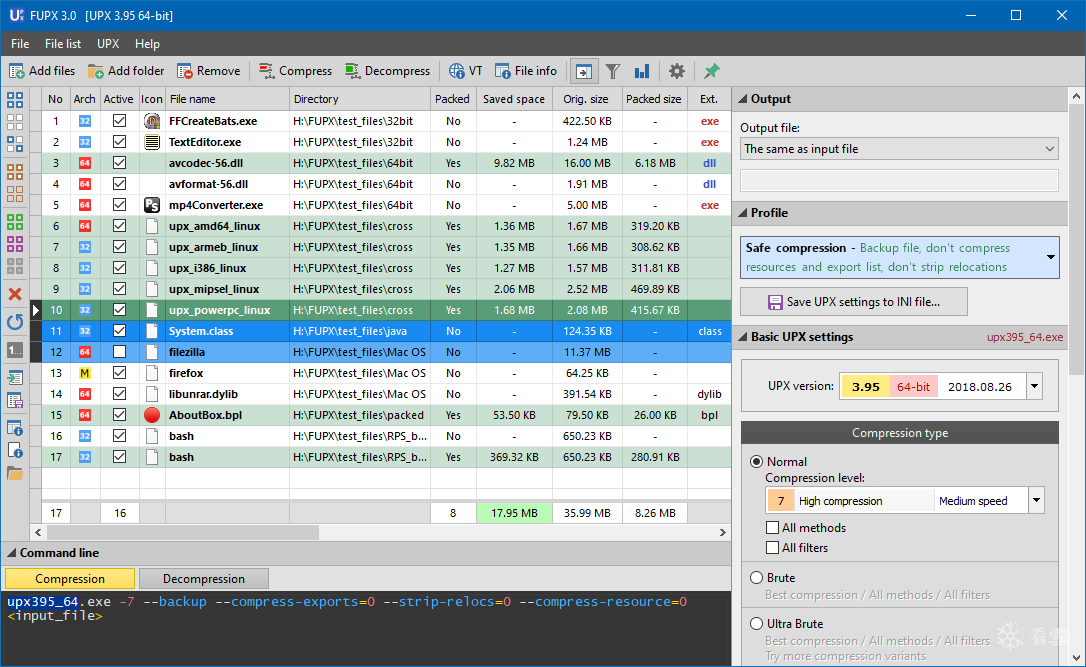
Task: Sort by the Saved space column header
Action: pyautogui.click(x=514, y=99)
